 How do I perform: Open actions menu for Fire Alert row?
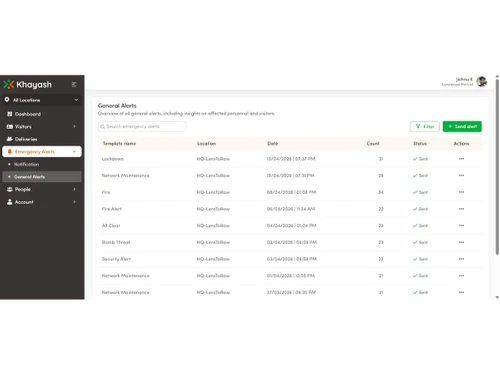(x=461, y=209)
